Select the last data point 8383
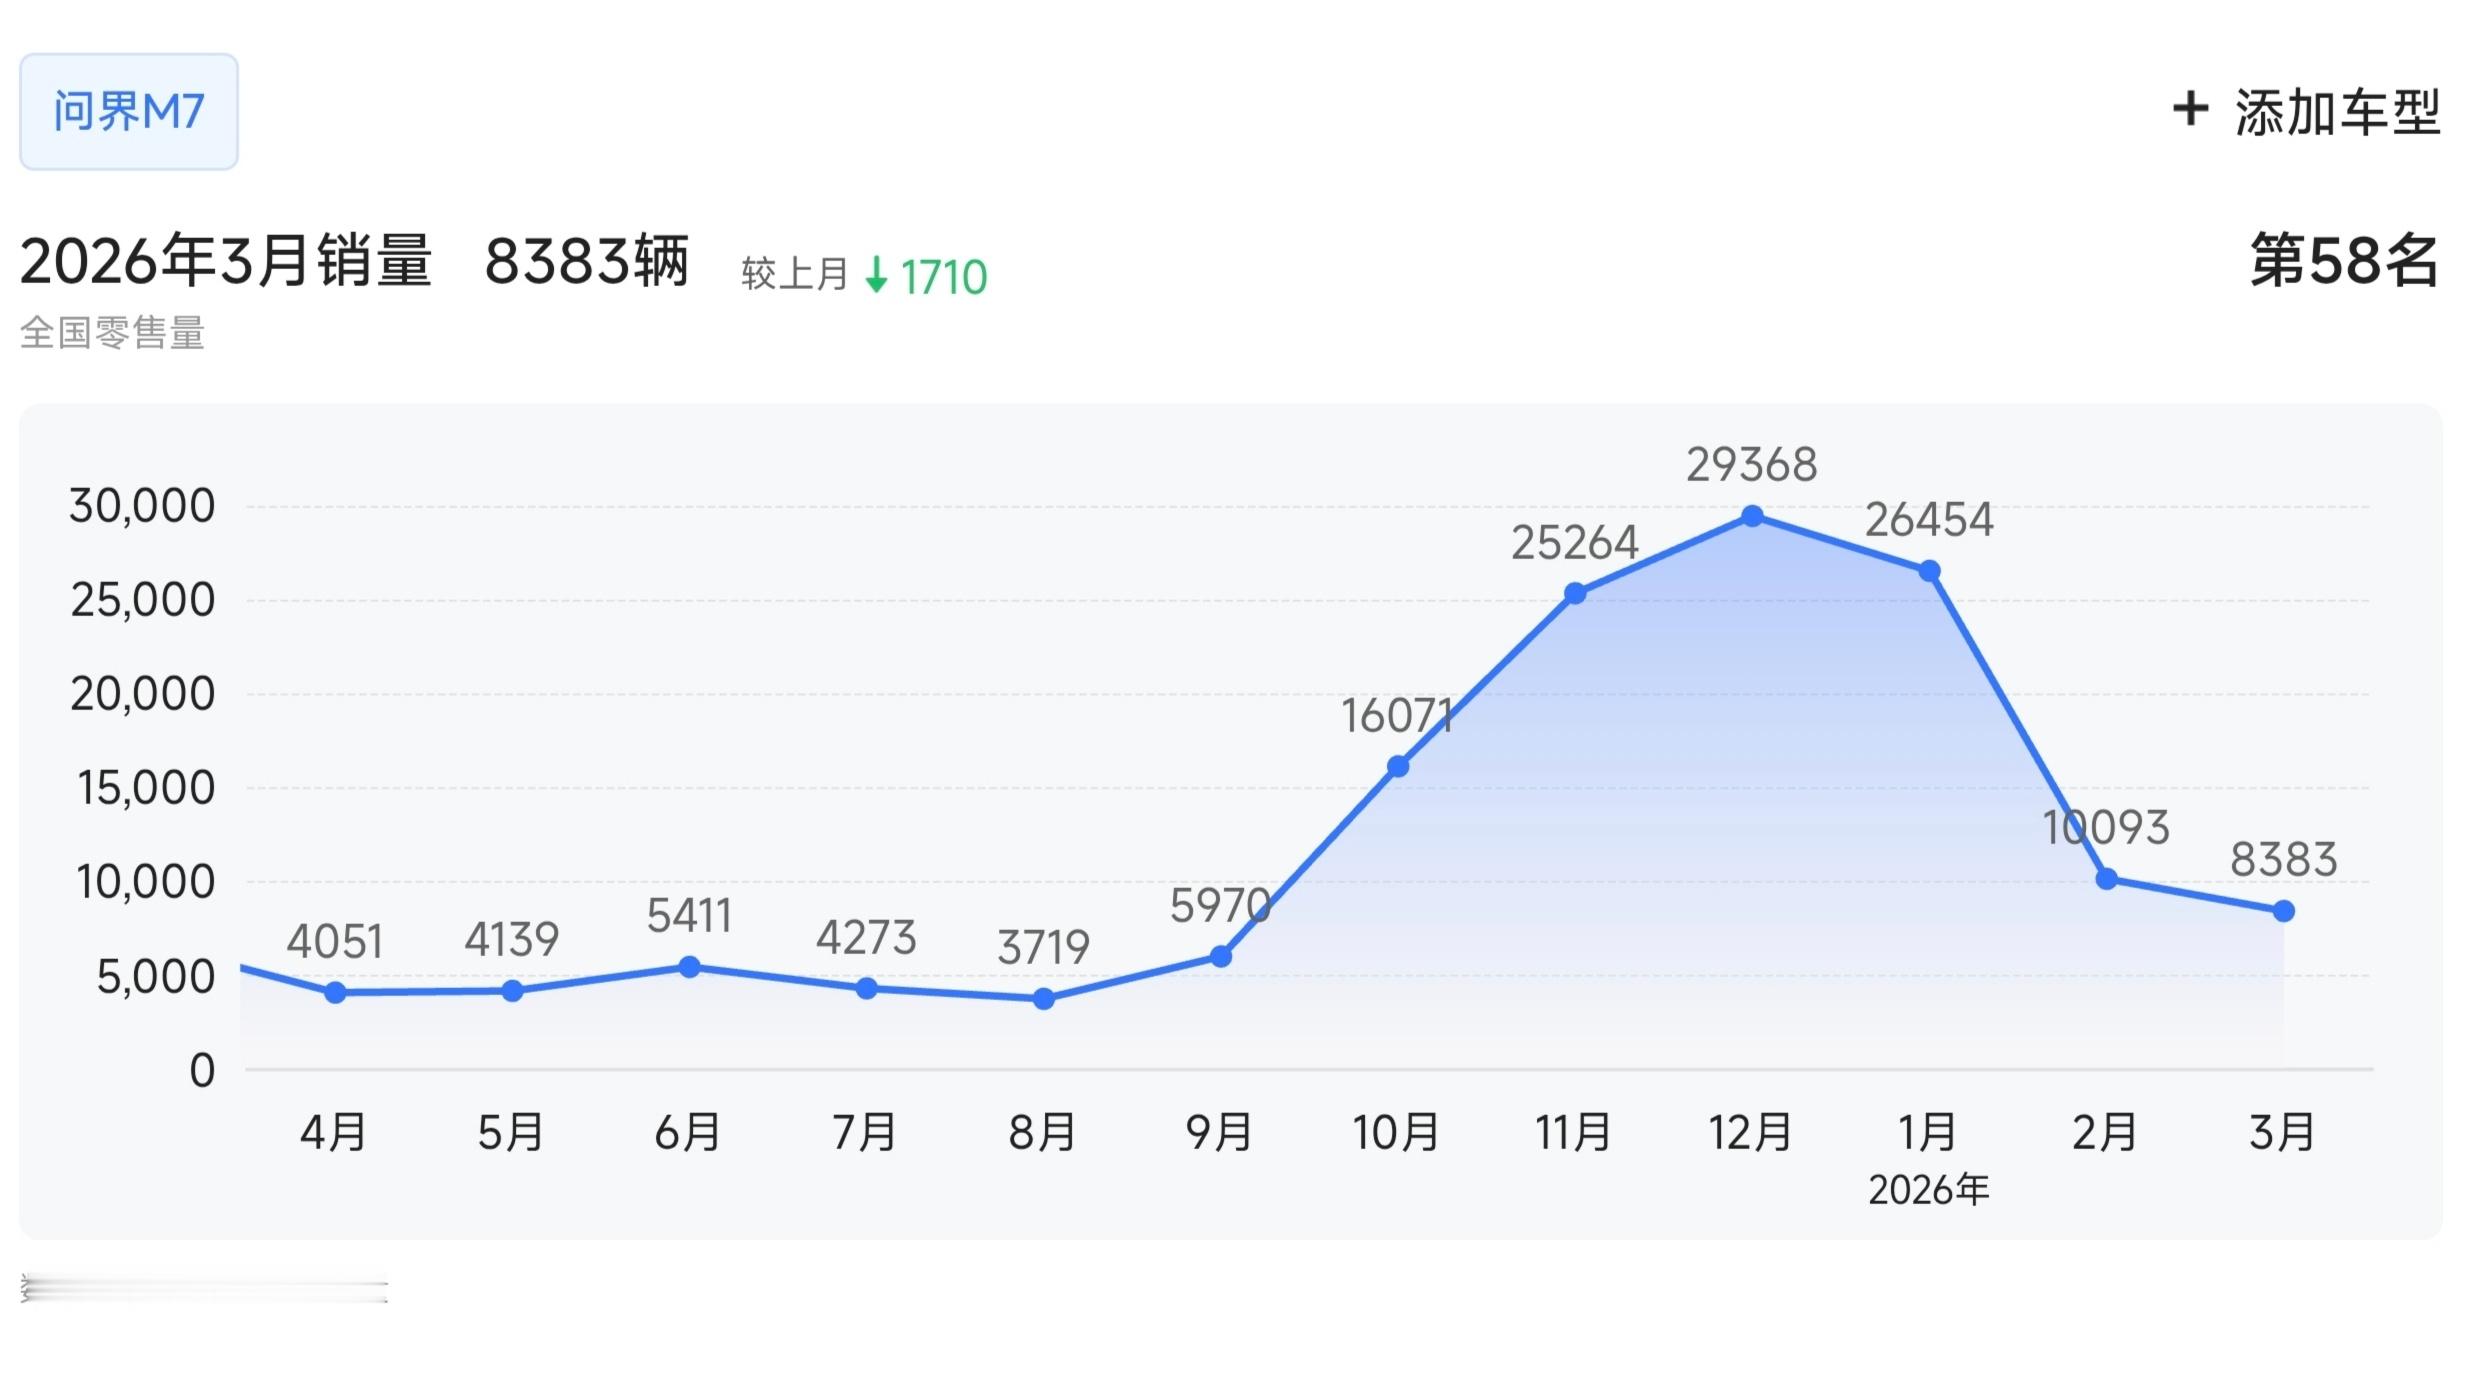 click(x=2283, y=911)
